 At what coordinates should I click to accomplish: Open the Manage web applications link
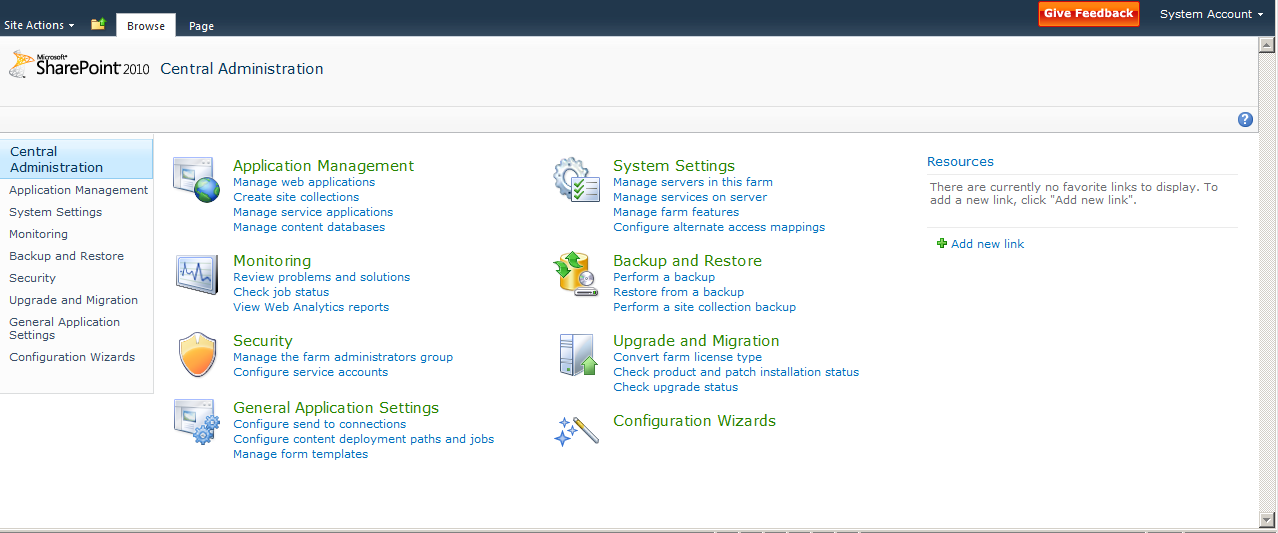click(304, 182)
